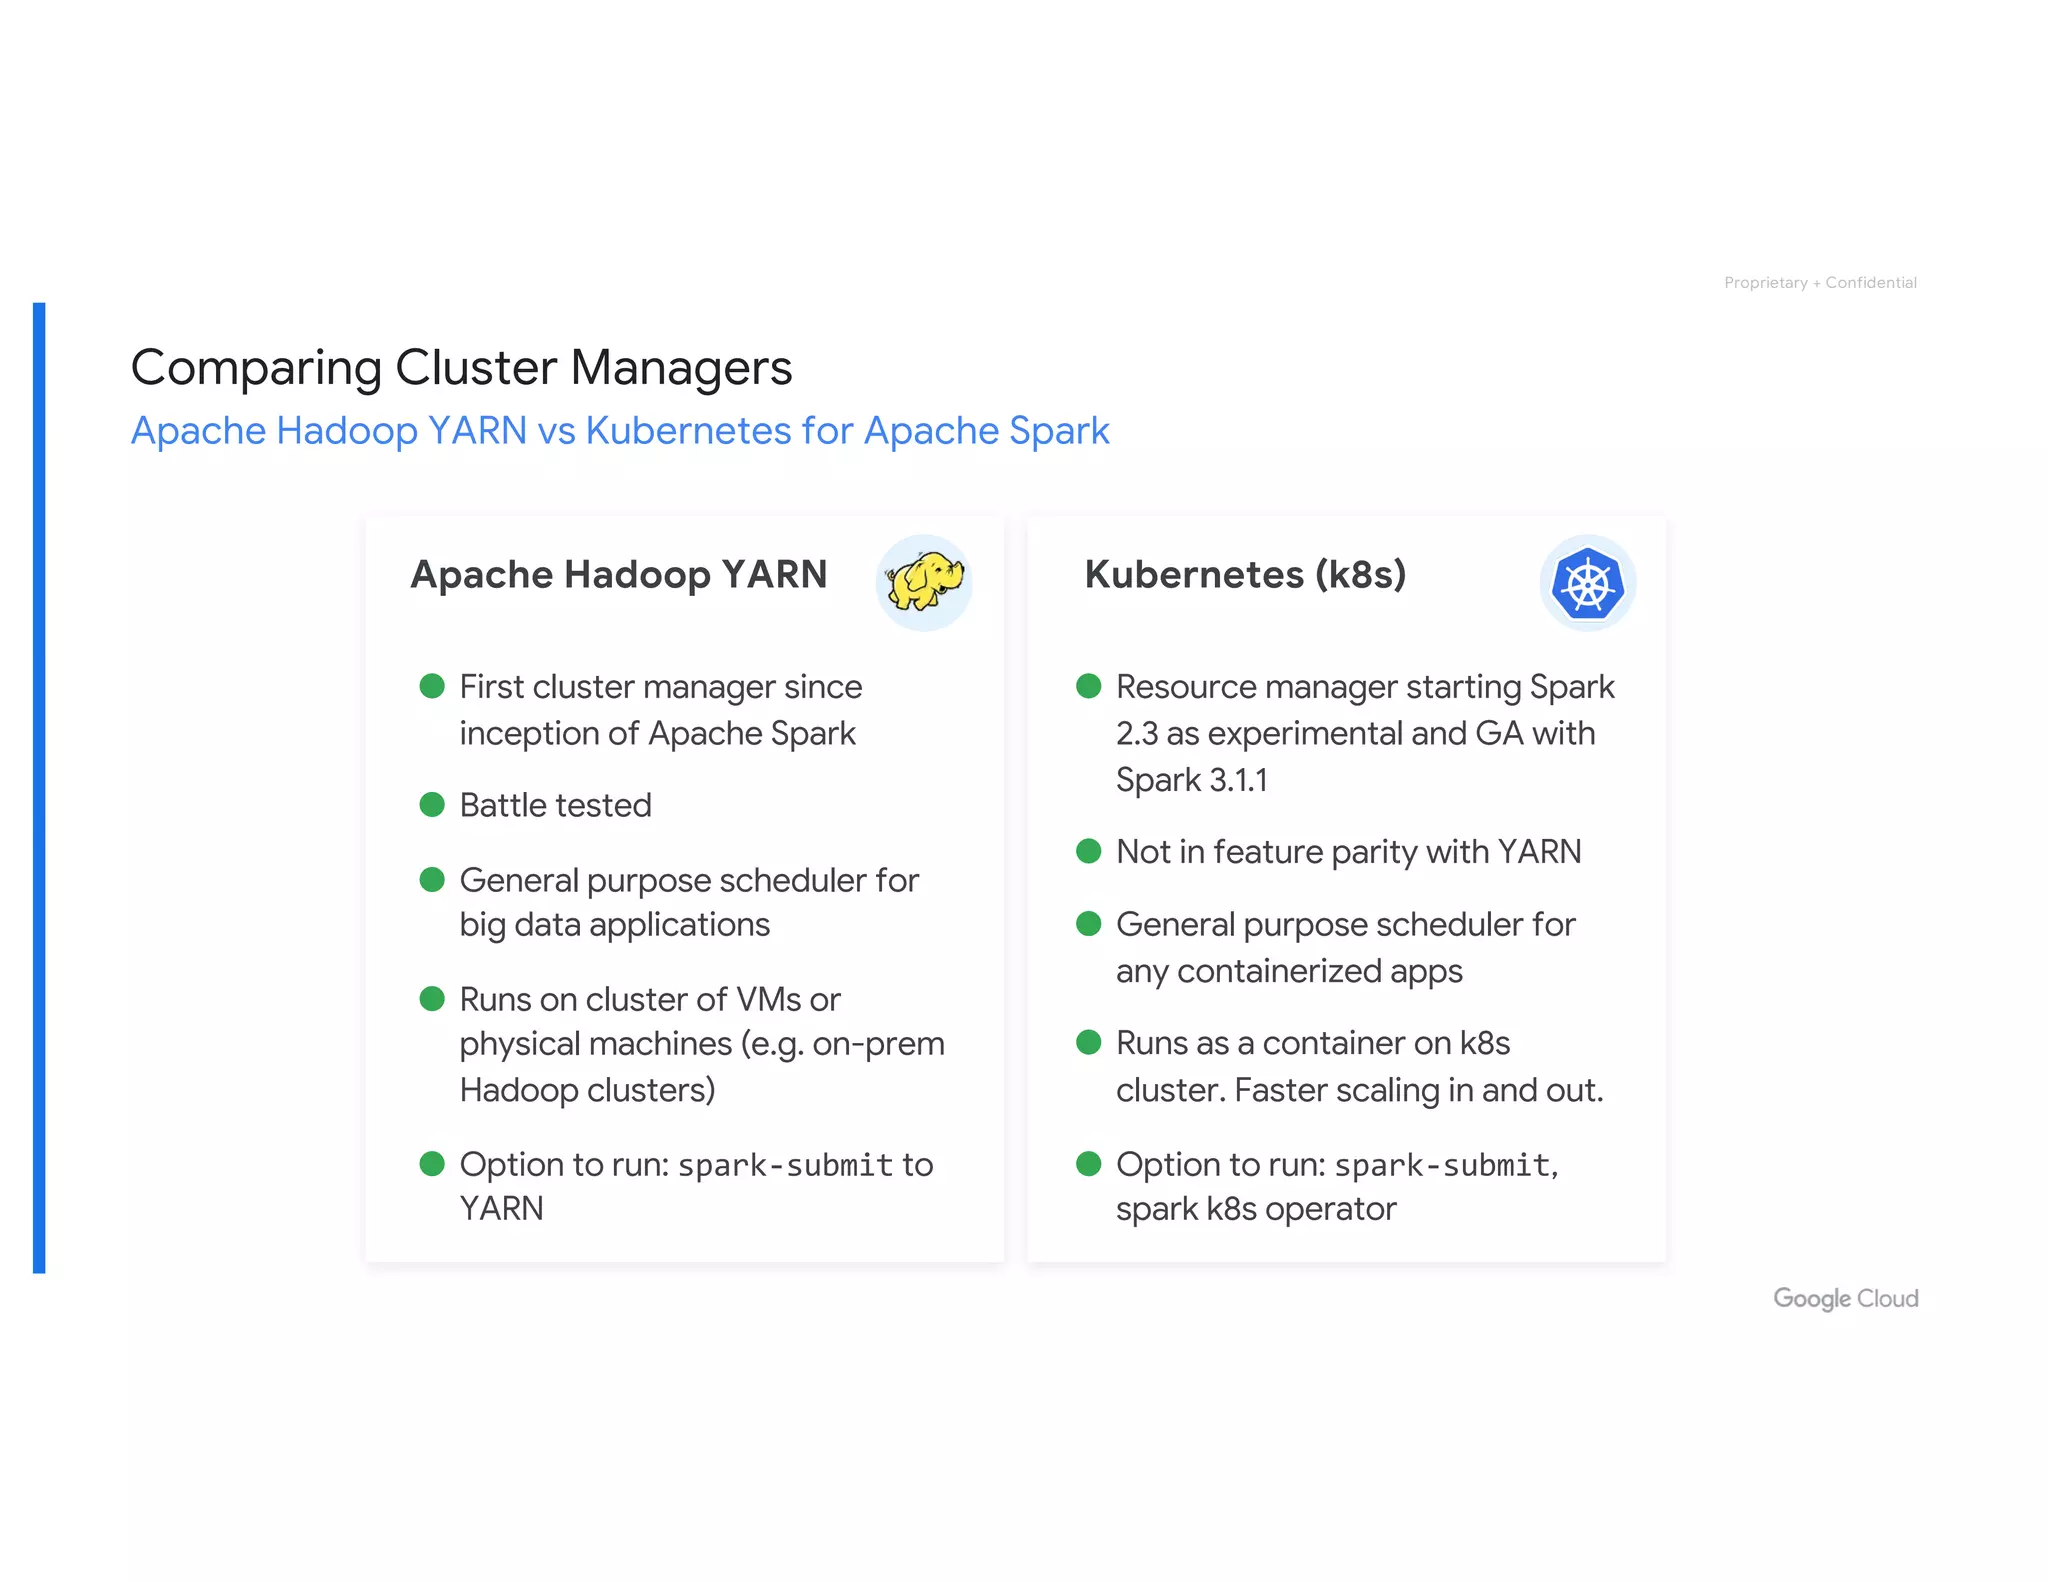Click the Kubernetes (k8s) card heading
Screen dimensions: 2048x1582
[x=1245, y=575]
